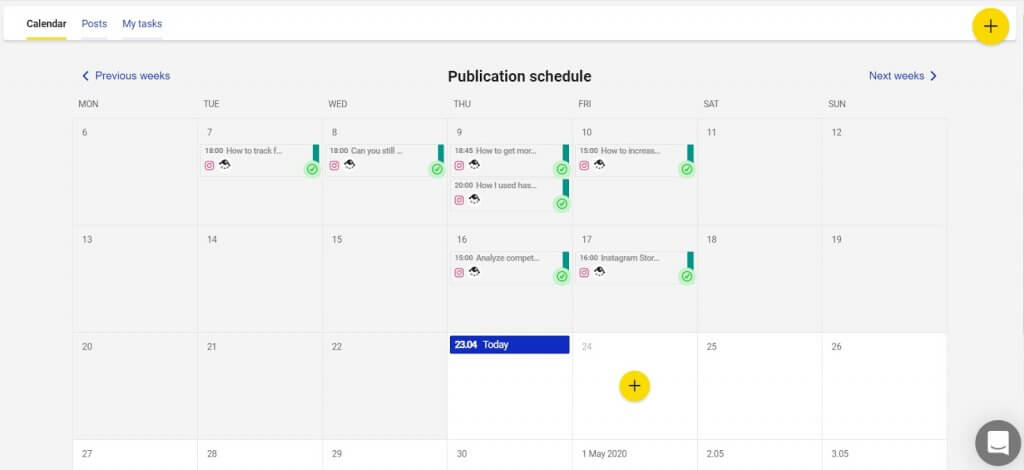Click date number 30
This screenshot has height=470, width=1024.
click(x=462, y=454)
